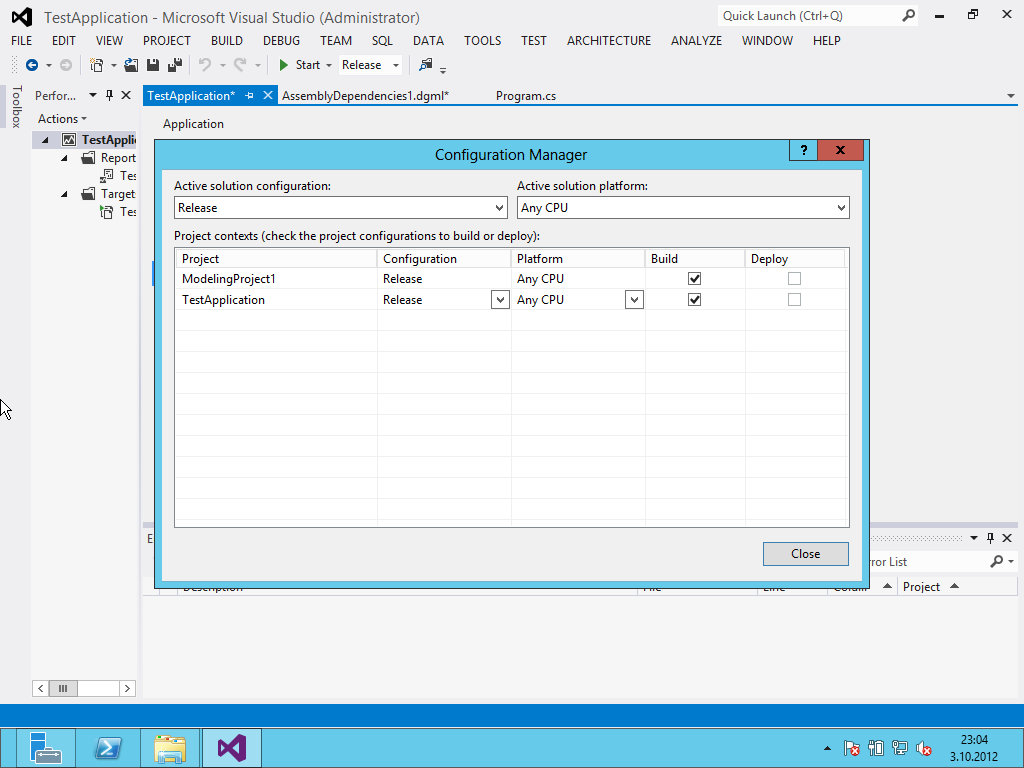The height and width of the screenshot is (768, 1024).
Task: Click the Undo arrow icon
Action: [x=205, y=65]
